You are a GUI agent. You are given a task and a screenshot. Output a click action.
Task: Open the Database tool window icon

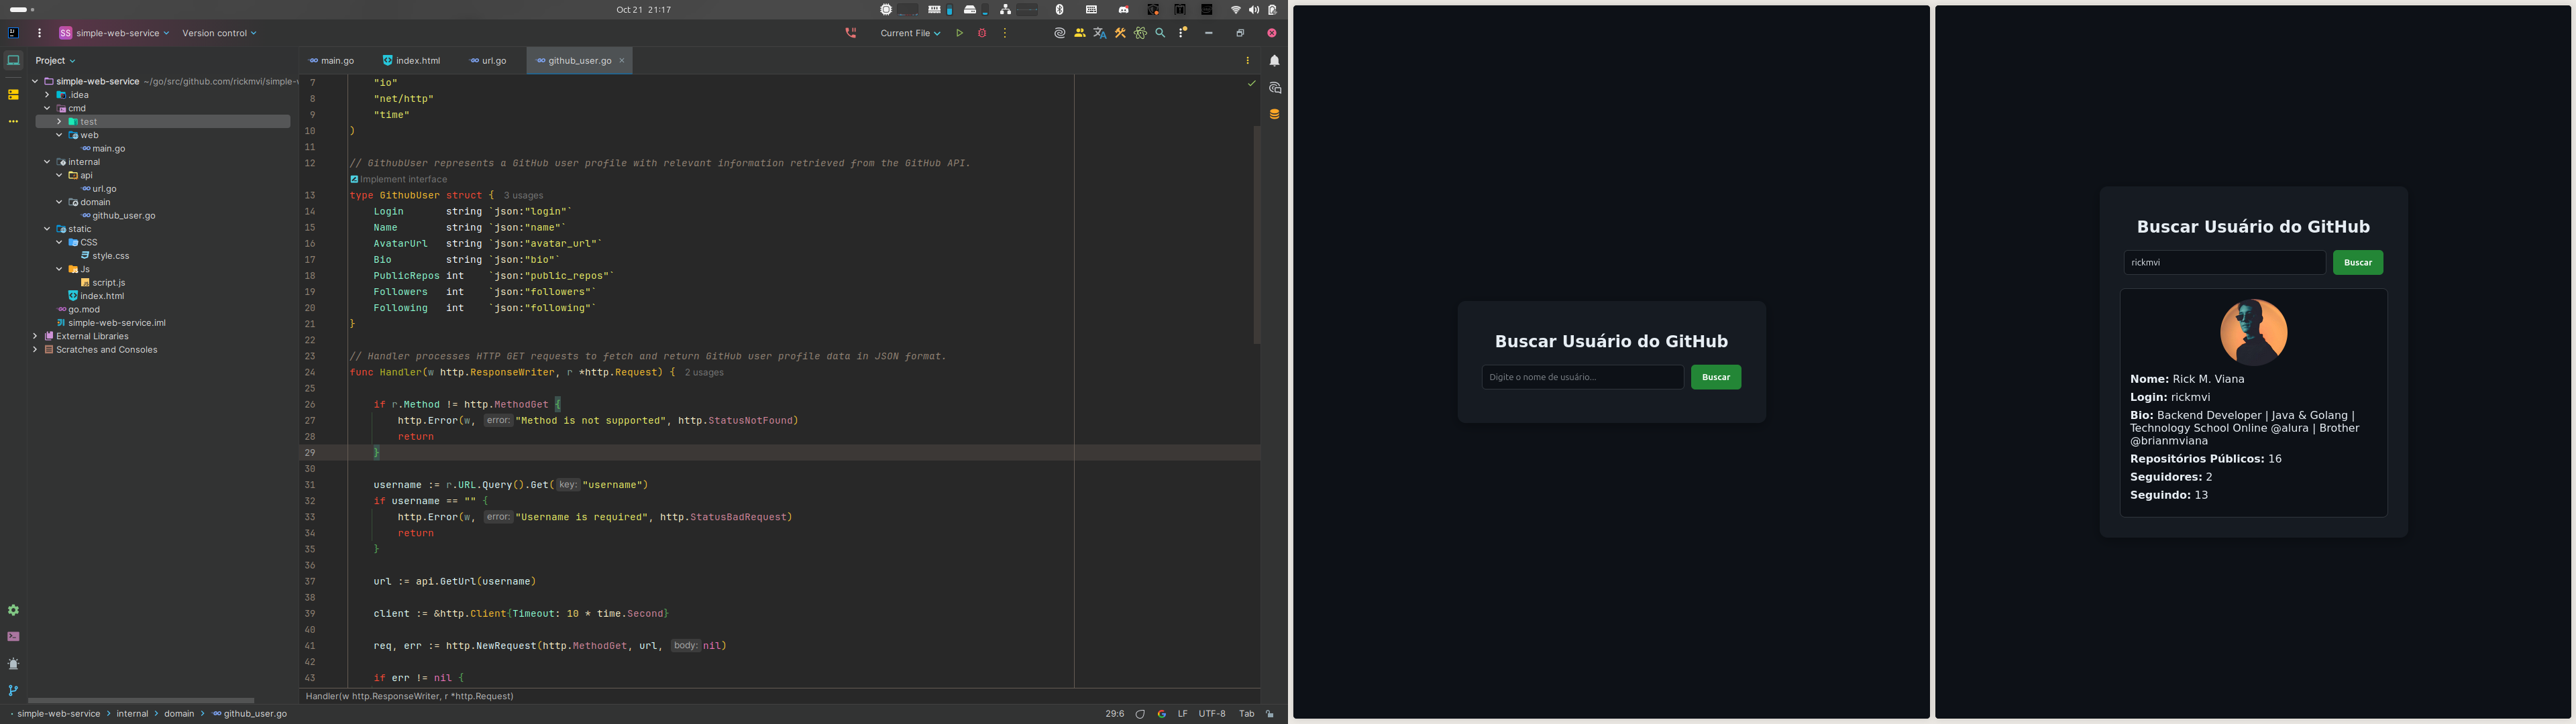tap(1274, 114)
